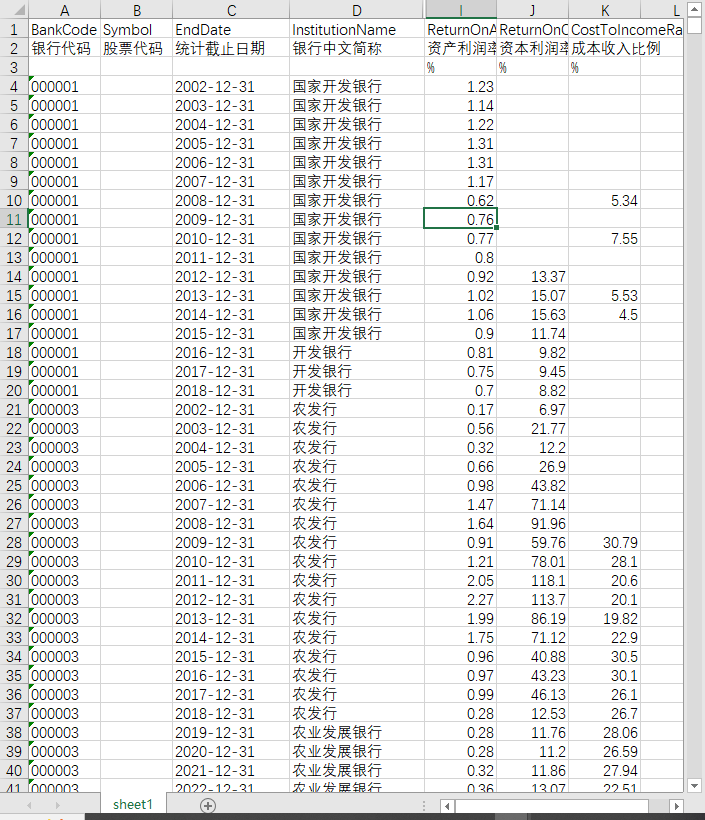Image resolution: width=705 pixels, height=820 pixels.
Task: Select row 1 header
Action: point(14,29)
